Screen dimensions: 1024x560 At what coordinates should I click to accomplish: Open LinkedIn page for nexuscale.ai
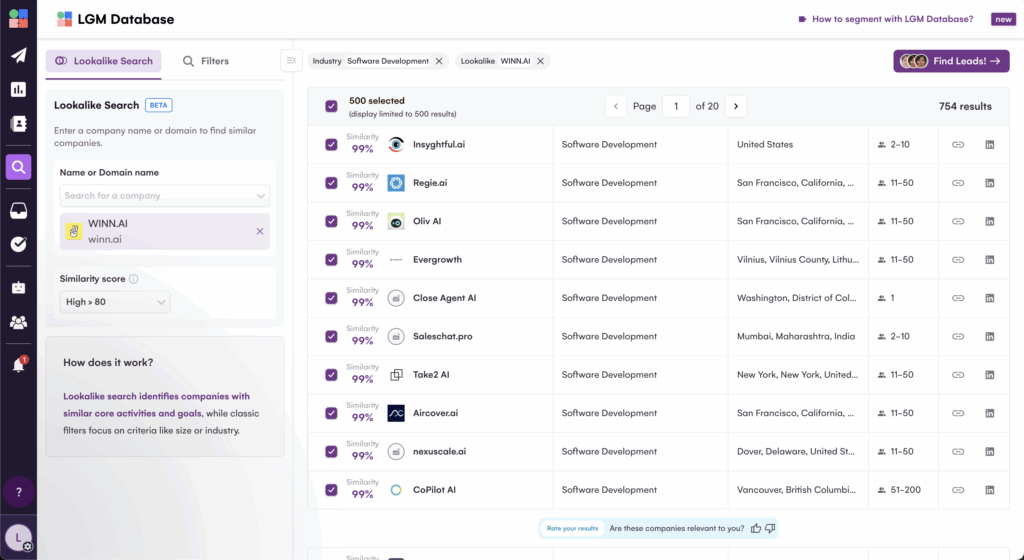pos(989,452)
